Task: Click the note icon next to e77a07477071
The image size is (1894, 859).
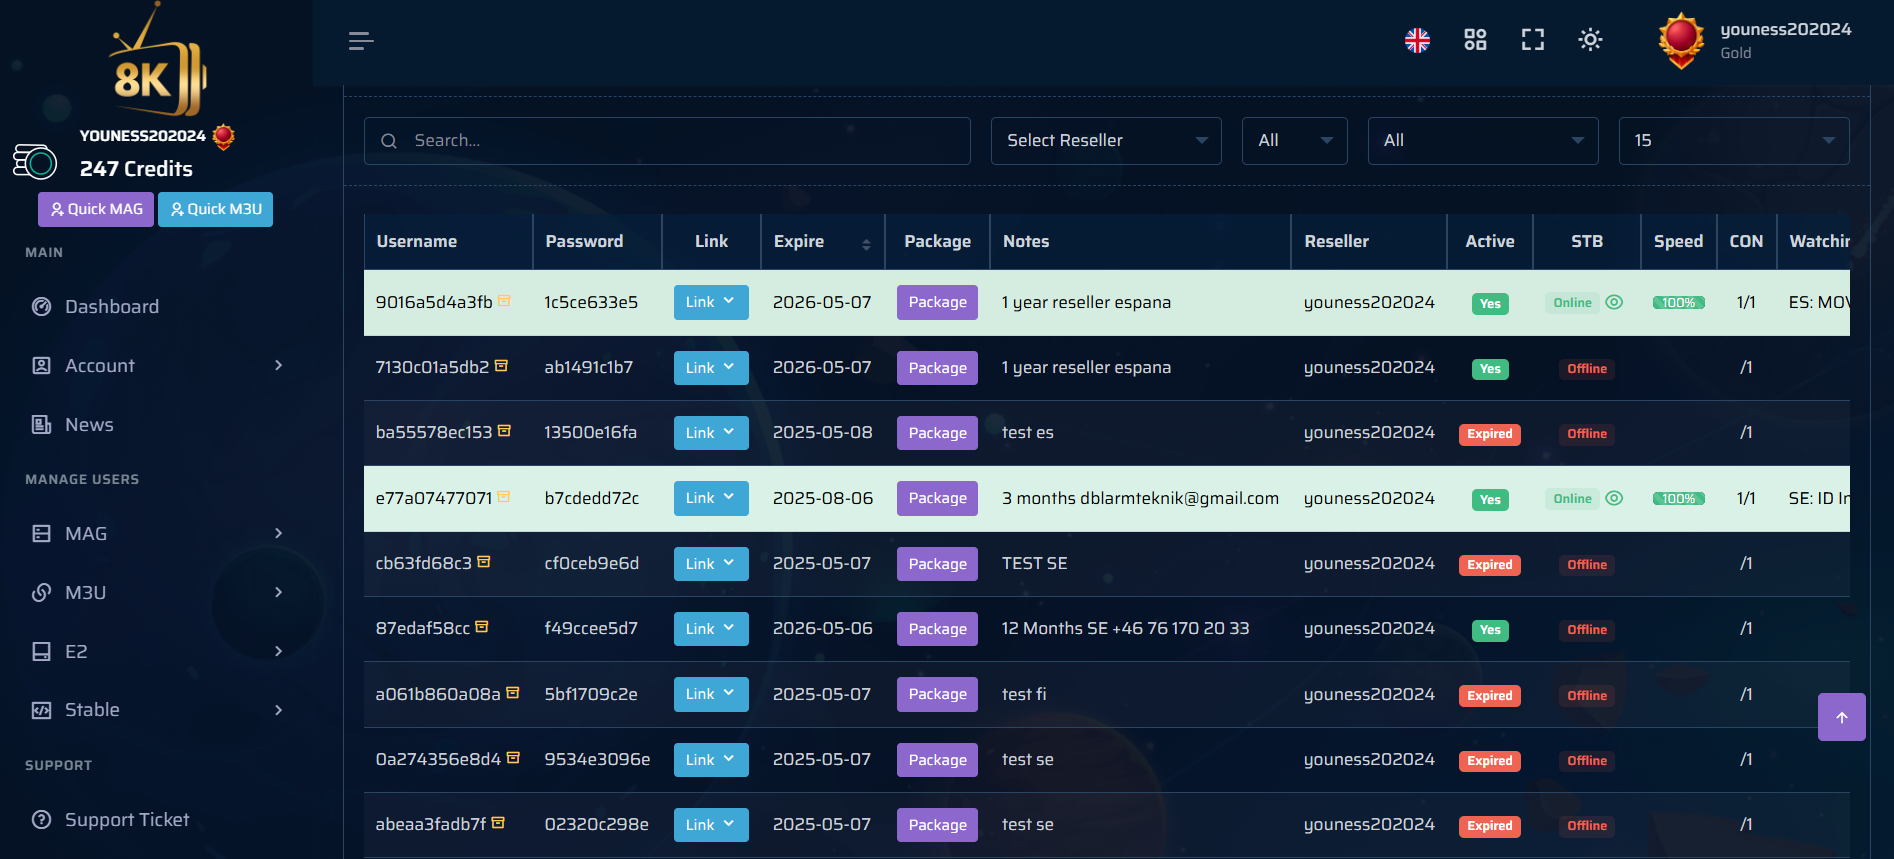Action: pyautogui.click(x=503, y=497)
